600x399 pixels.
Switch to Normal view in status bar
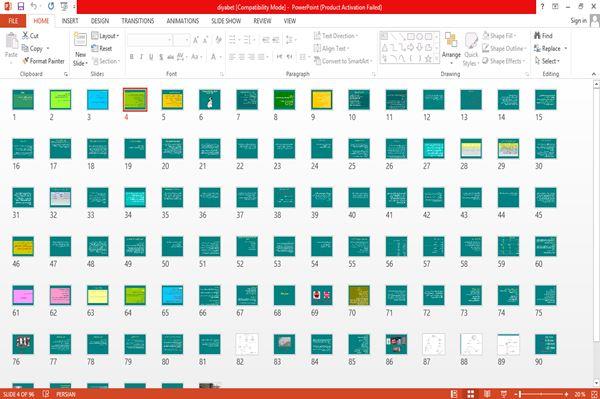[454, 394]
